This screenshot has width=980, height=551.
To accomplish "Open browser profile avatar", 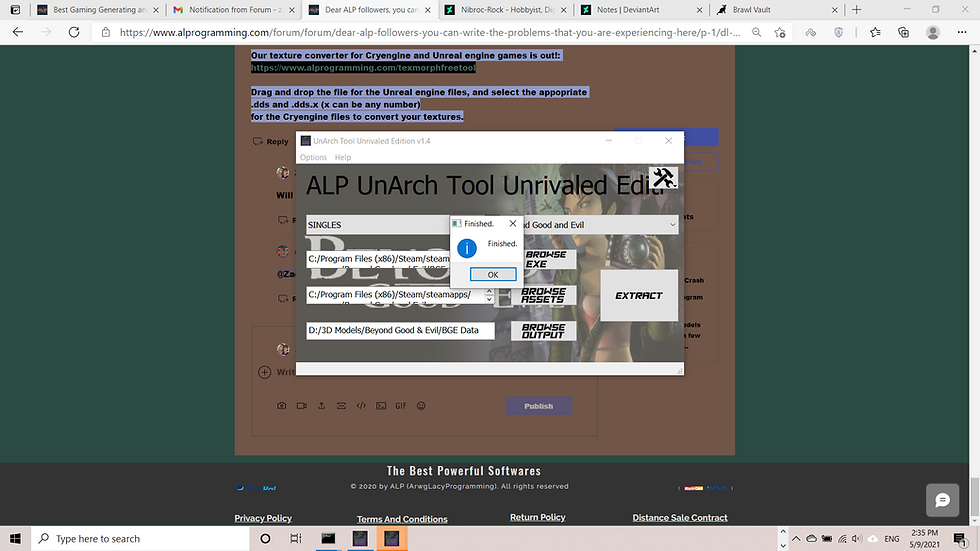I will (932, 32).
